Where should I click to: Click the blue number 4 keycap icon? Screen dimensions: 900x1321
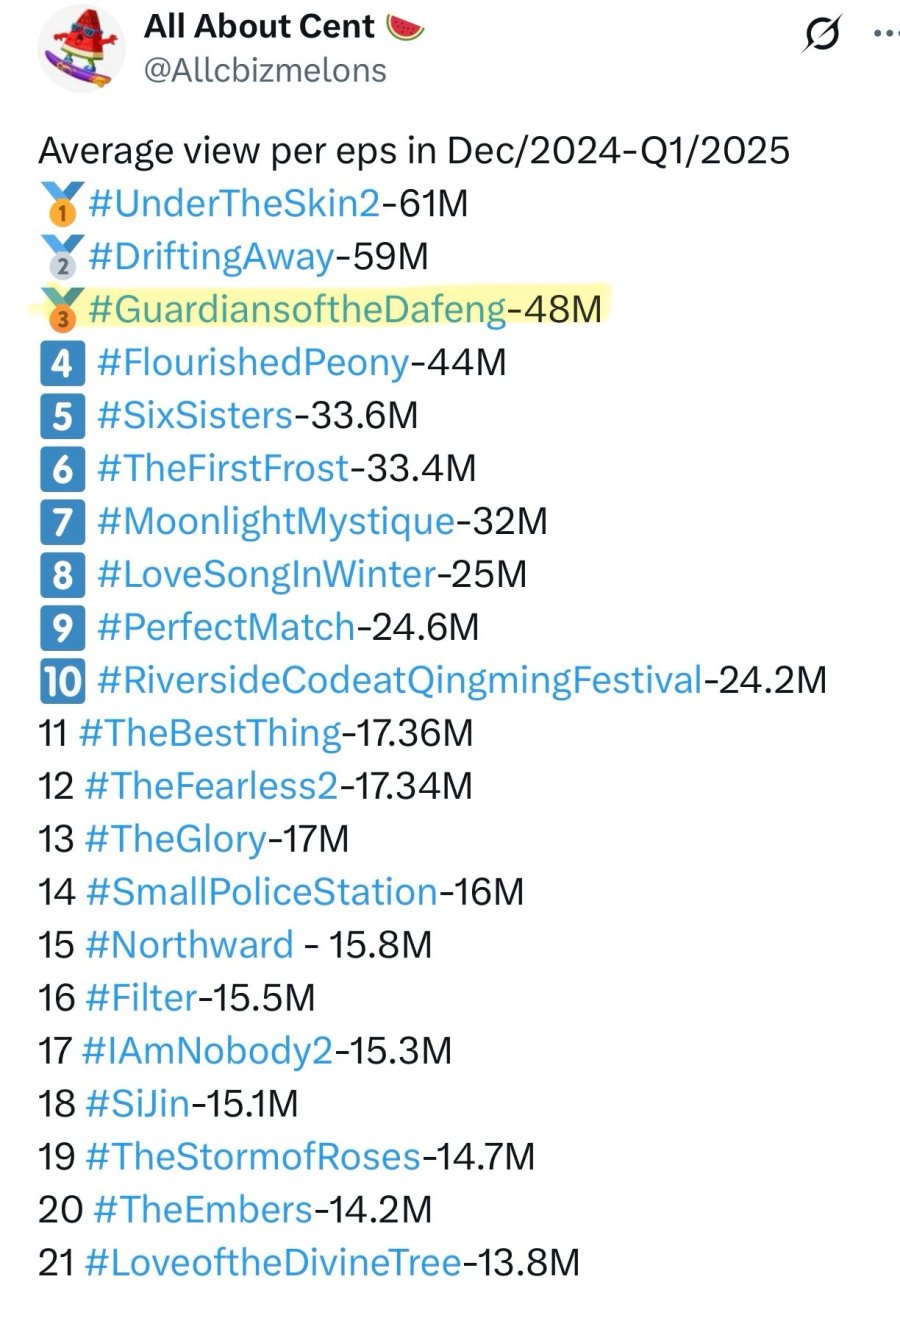(62, 363)
